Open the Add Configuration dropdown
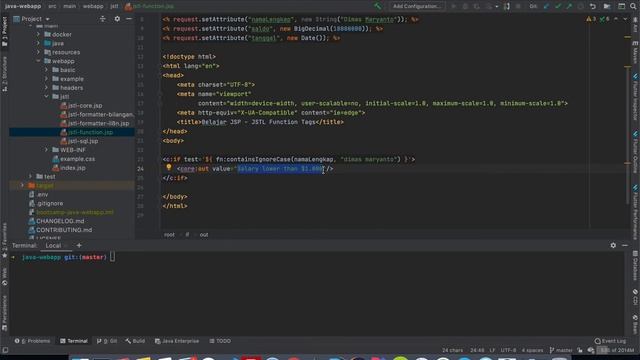The width and height of the screenshot is (640, 360). (417, 6)
